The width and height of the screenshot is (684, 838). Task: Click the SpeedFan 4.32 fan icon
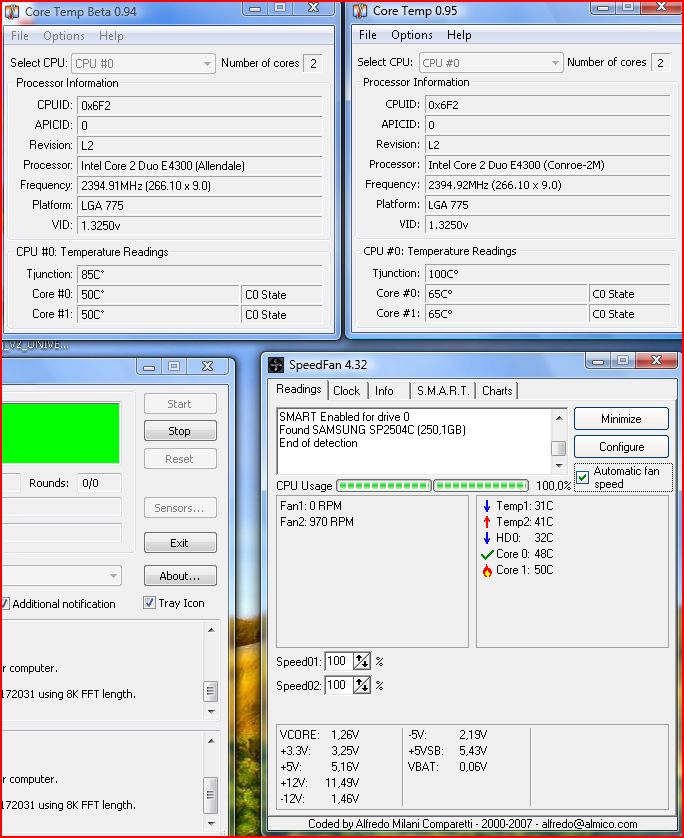[276, 364]
